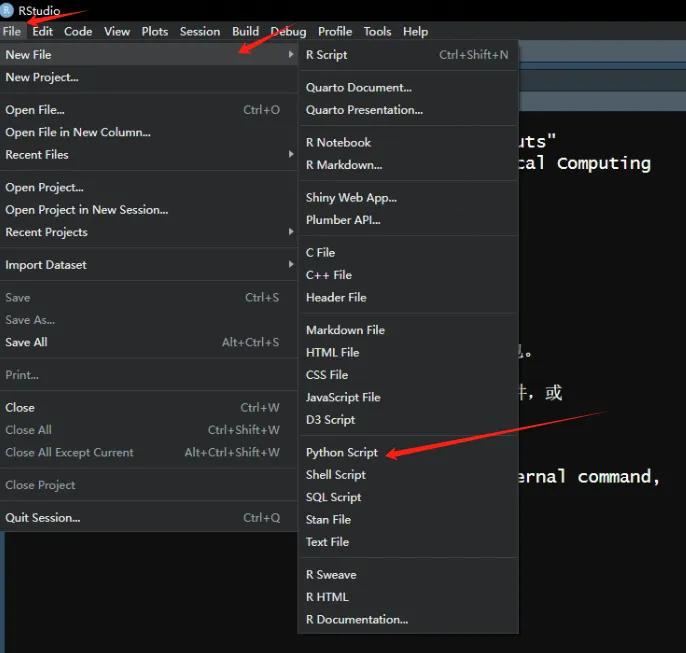Create a new Plumber API...

click(x=408, y=220)
